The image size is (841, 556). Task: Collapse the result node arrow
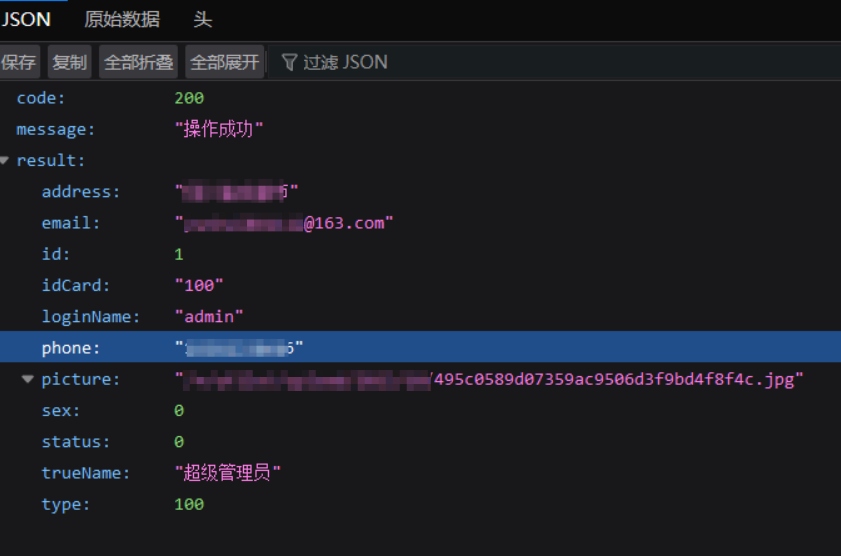point(5,160)
